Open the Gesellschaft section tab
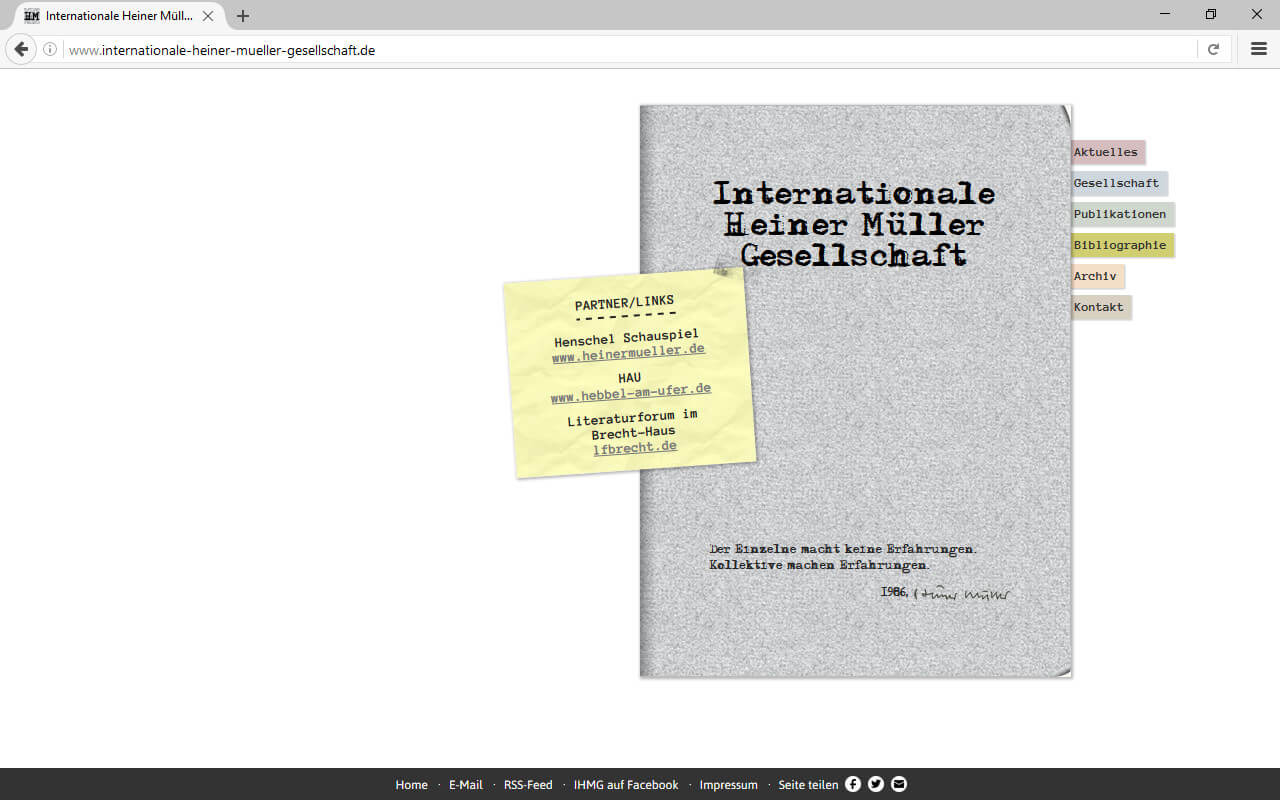 click(x=1119, y=183)
